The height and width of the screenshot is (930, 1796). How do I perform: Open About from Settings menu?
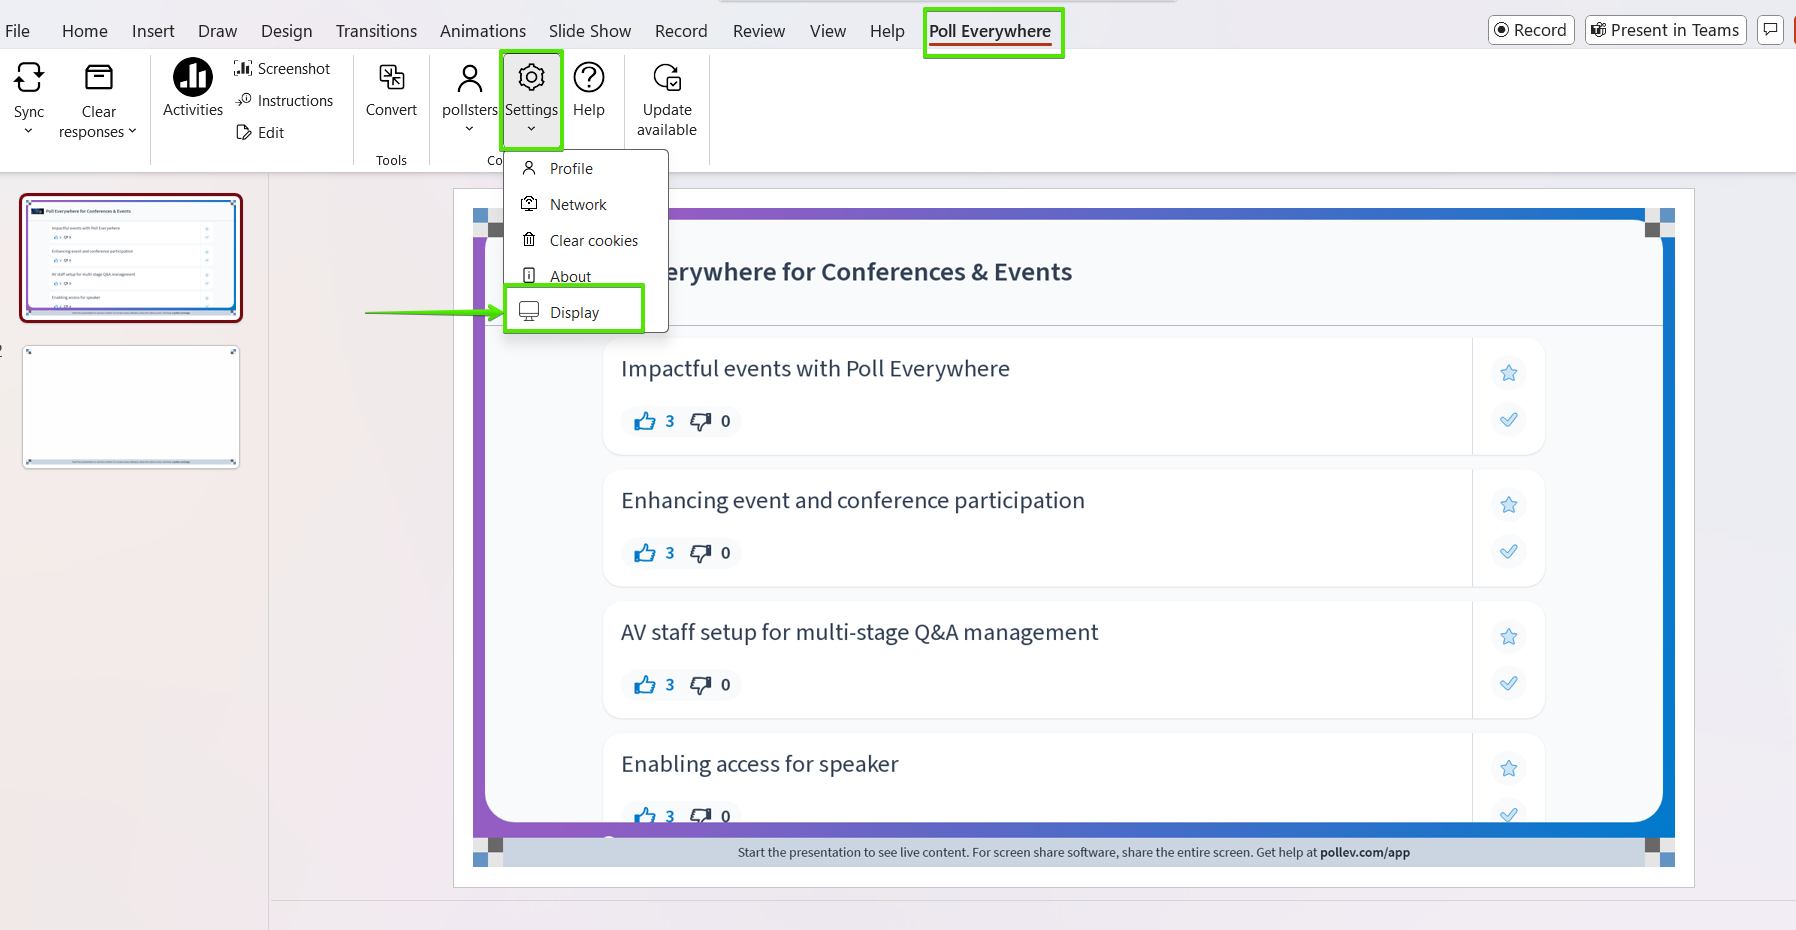click(586, 275)
